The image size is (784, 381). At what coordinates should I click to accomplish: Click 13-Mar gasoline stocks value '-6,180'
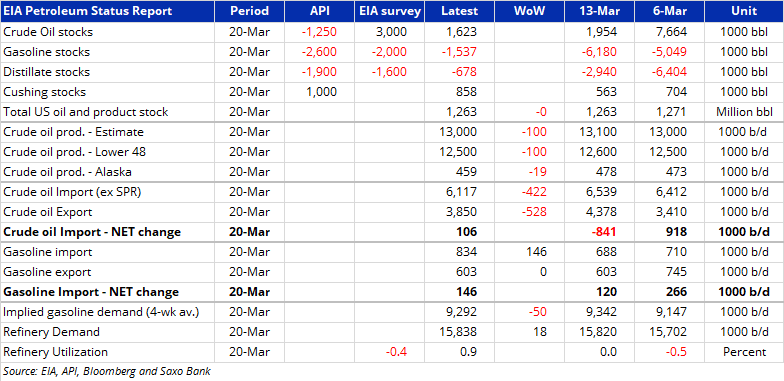[600, 52]
